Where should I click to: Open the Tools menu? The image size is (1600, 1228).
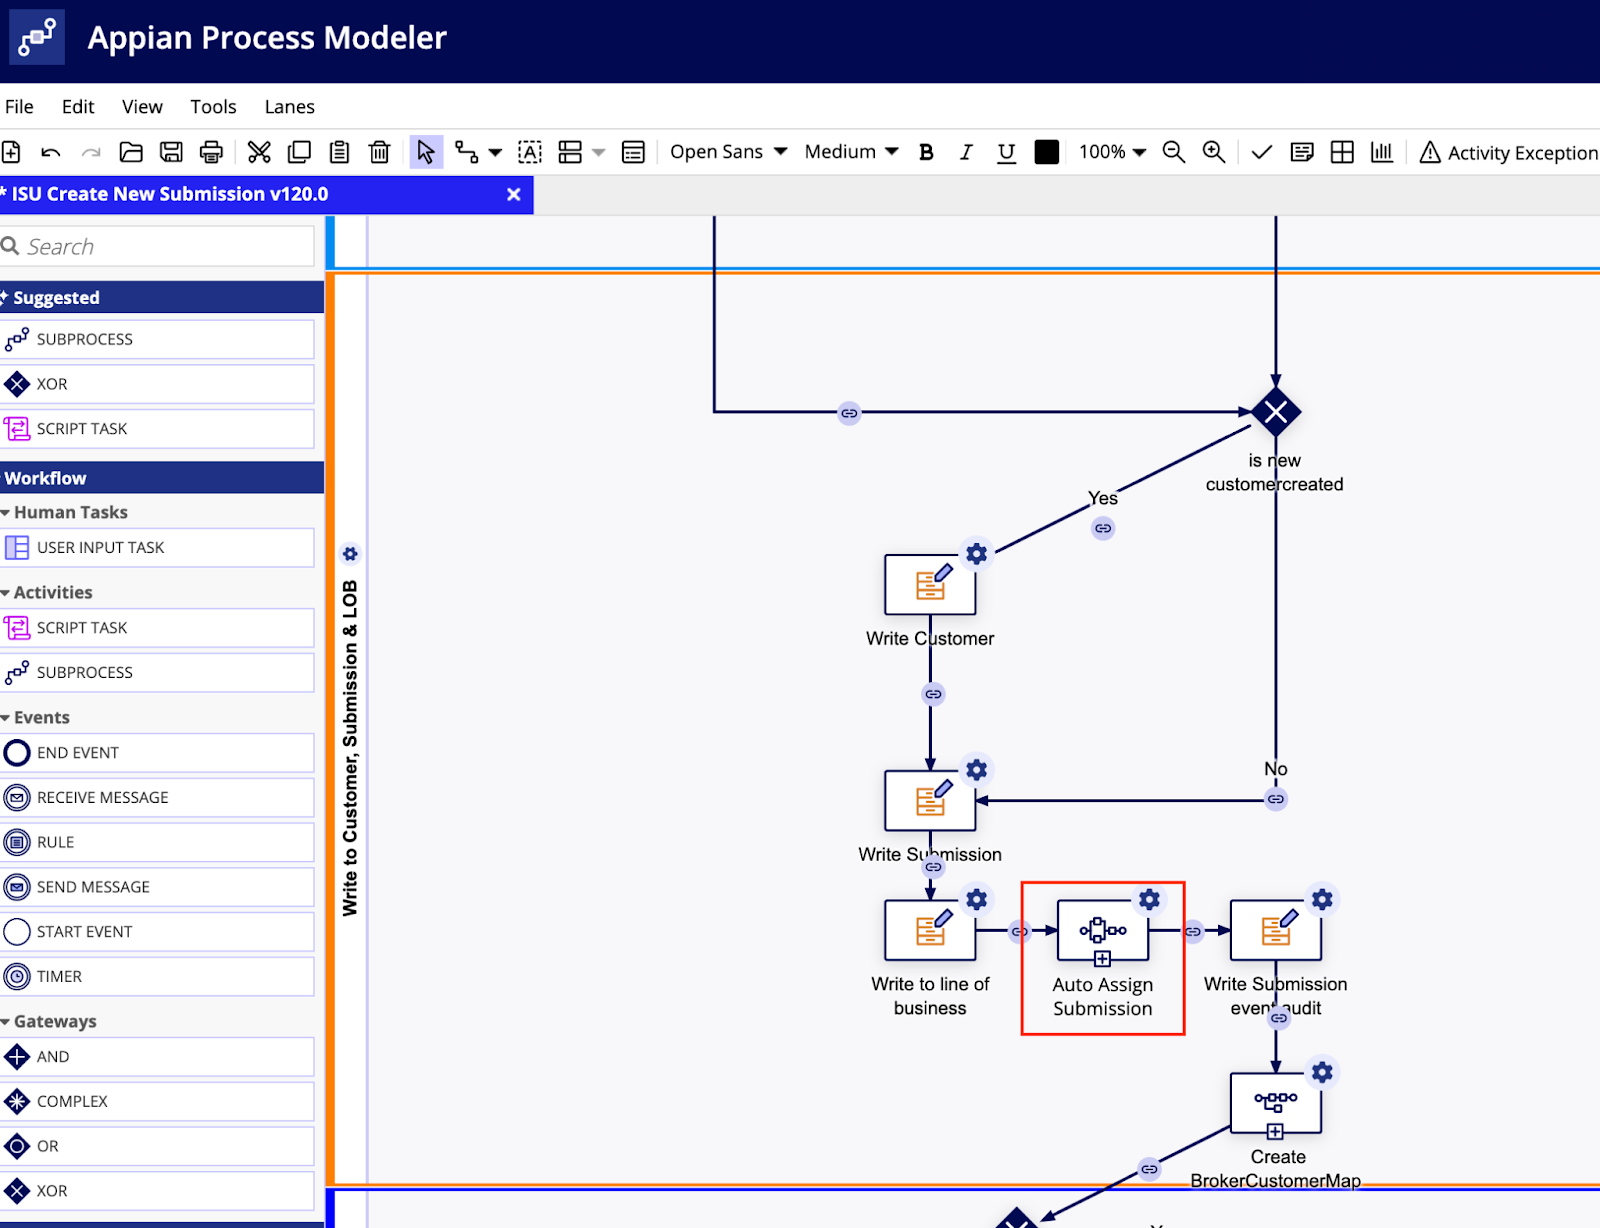point(213,107)
